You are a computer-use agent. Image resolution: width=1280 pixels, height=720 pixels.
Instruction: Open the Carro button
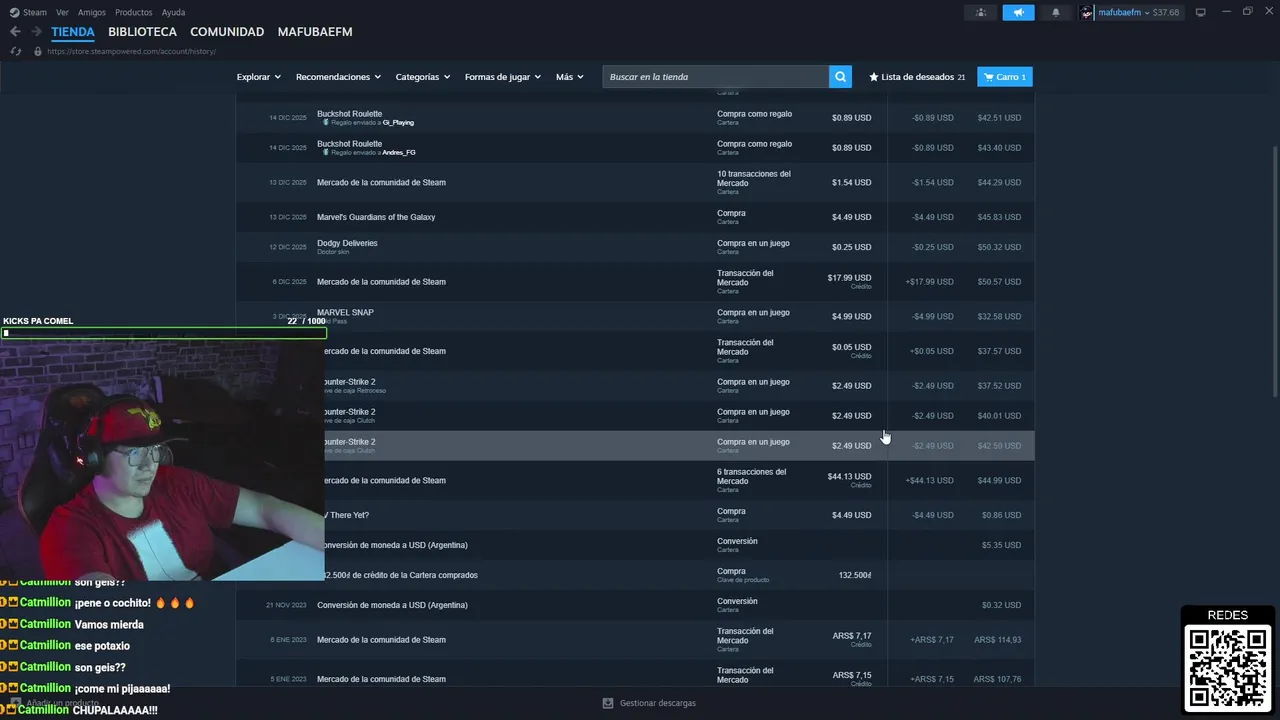(x=1005, y=77)
